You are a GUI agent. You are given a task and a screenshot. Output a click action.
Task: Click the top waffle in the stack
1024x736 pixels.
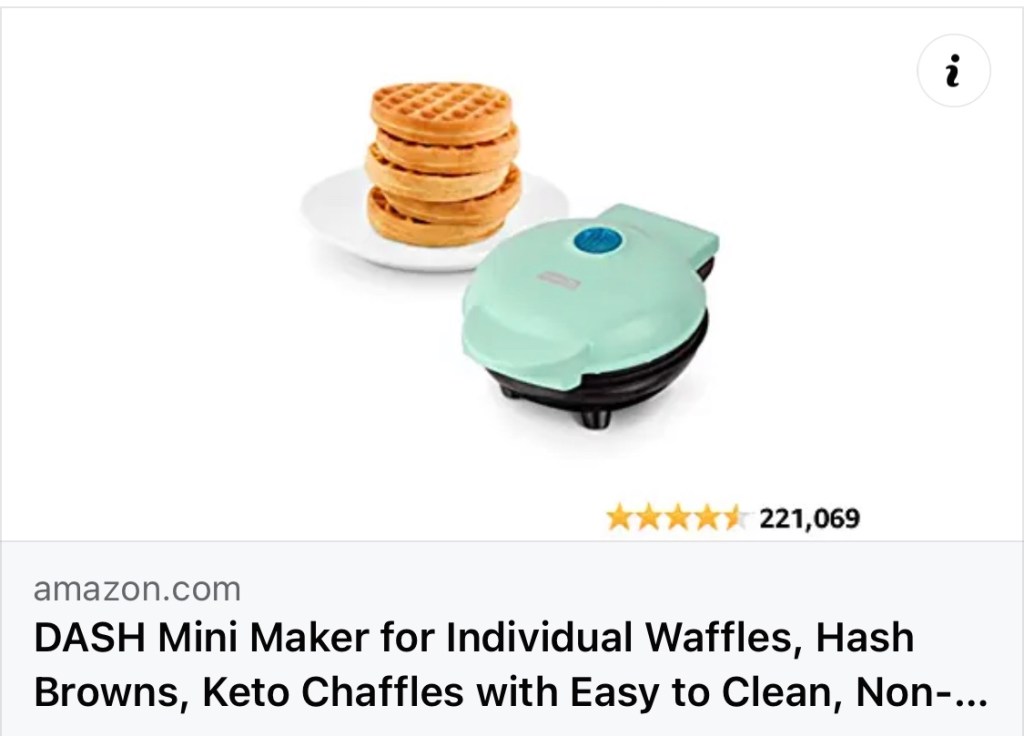441,112
